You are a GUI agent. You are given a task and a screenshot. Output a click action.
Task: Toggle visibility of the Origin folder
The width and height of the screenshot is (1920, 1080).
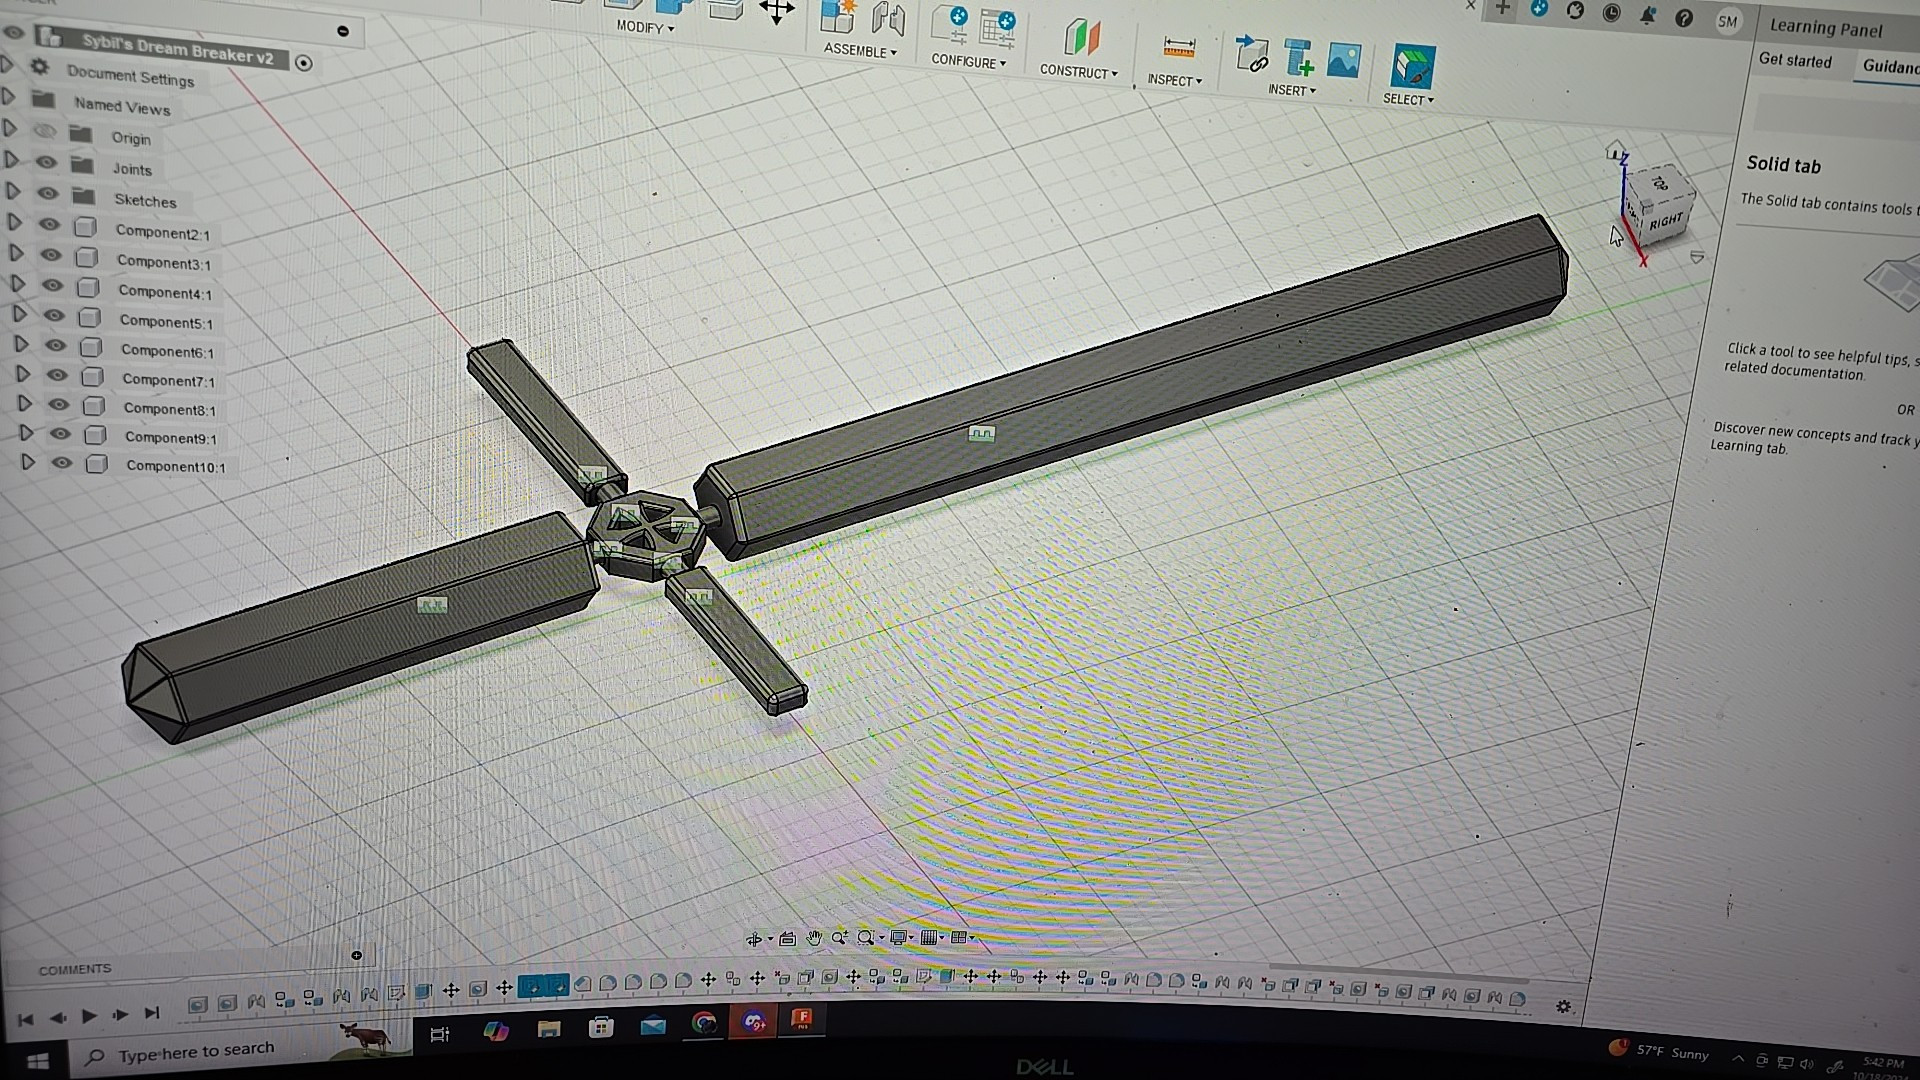[x=44, y=131]
